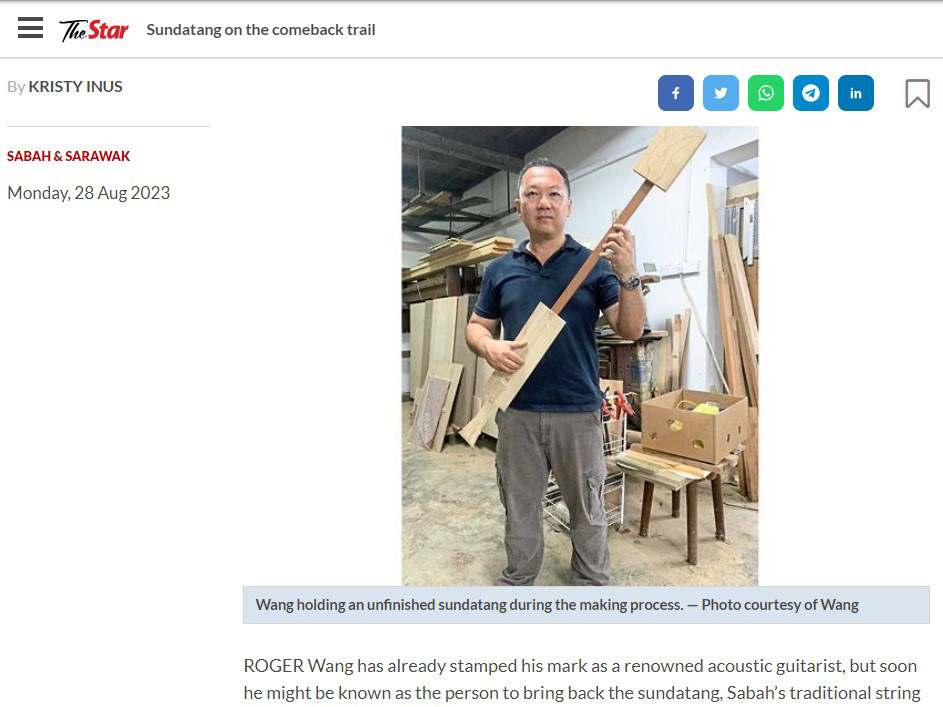Click the 'Photo courtesy of Wang' credit
The width and height of the screenshot is (943, 707).
point(780,605)
